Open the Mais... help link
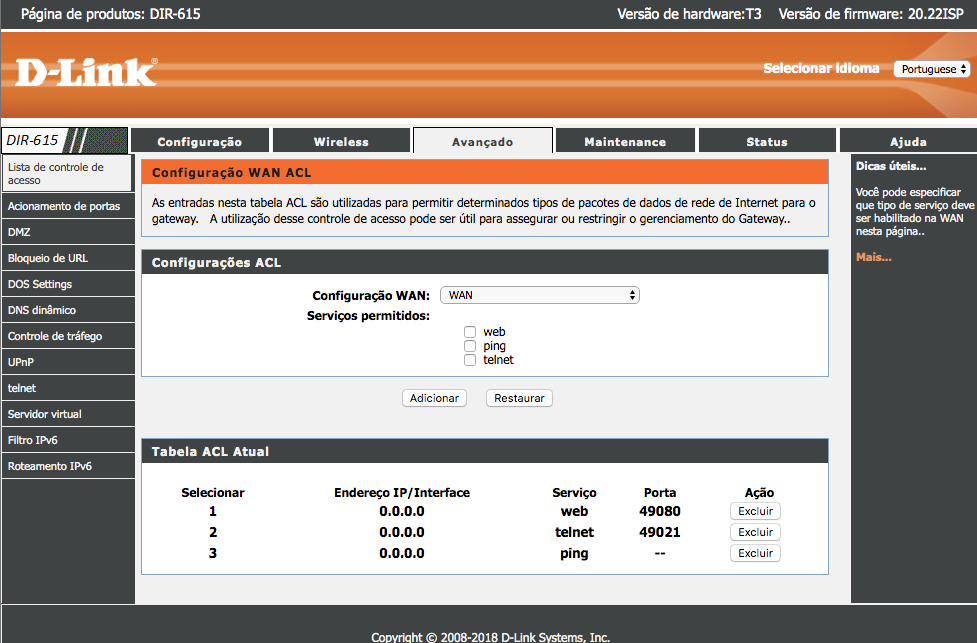Screen dimensions: 977x643 click(874, 257)
